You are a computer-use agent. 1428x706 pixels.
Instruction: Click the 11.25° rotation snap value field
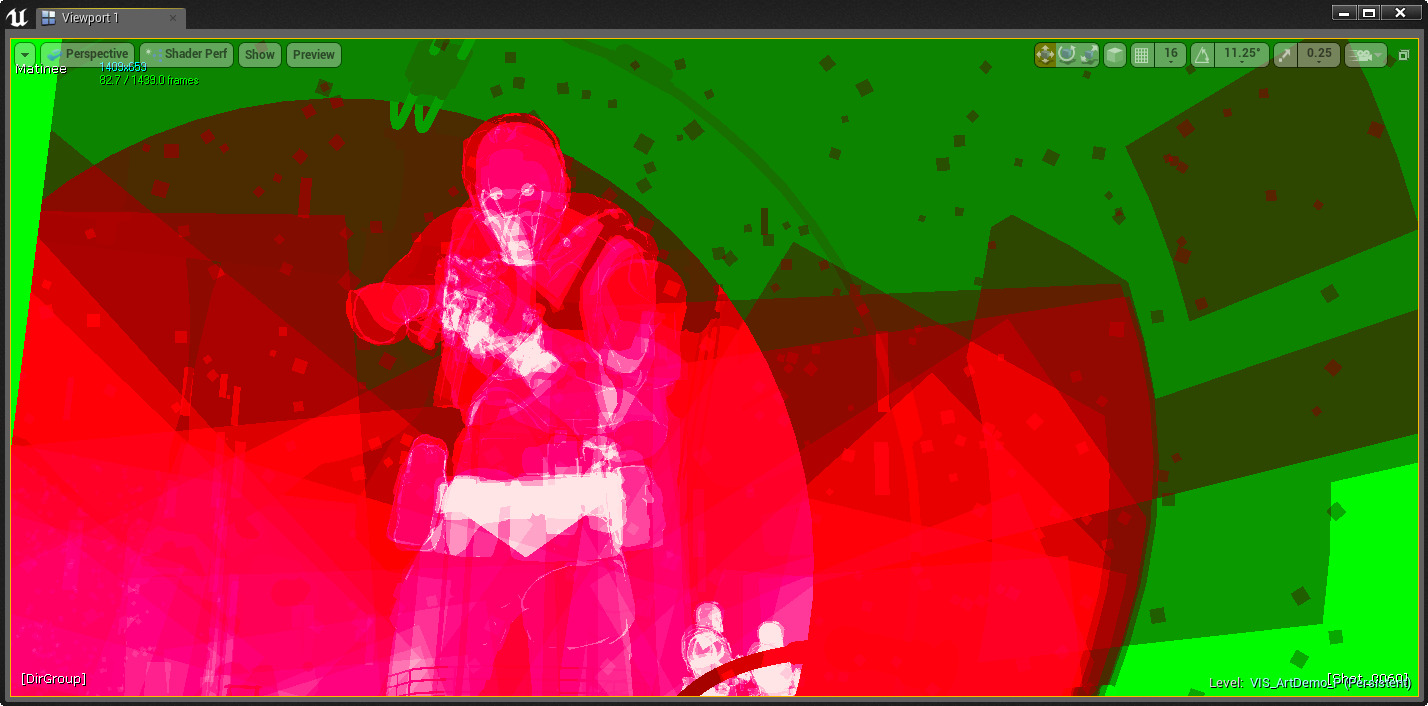click(1241, 54)
